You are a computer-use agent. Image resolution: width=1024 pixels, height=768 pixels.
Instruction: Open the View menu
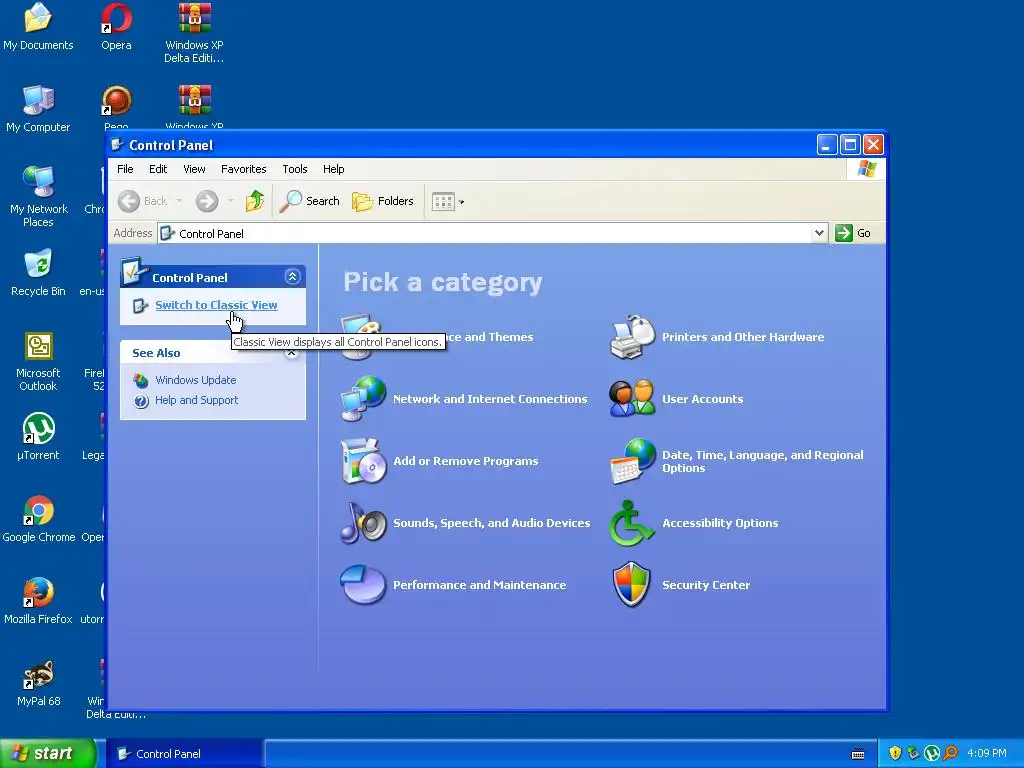click(194, 169)
